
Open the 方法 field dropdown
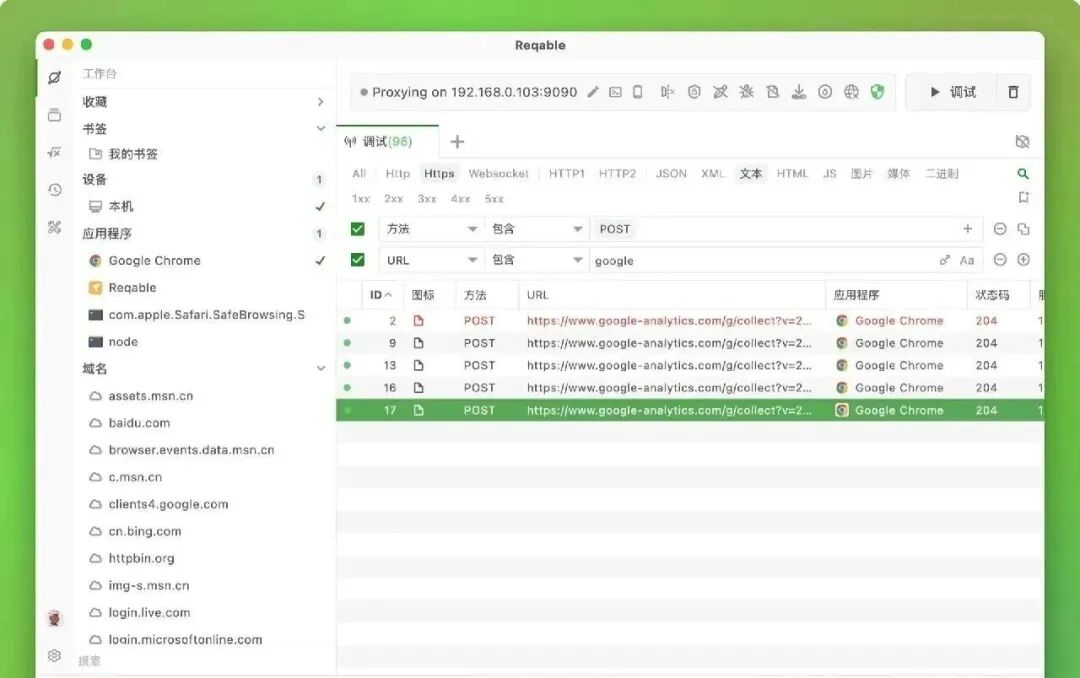pos(431,229)
